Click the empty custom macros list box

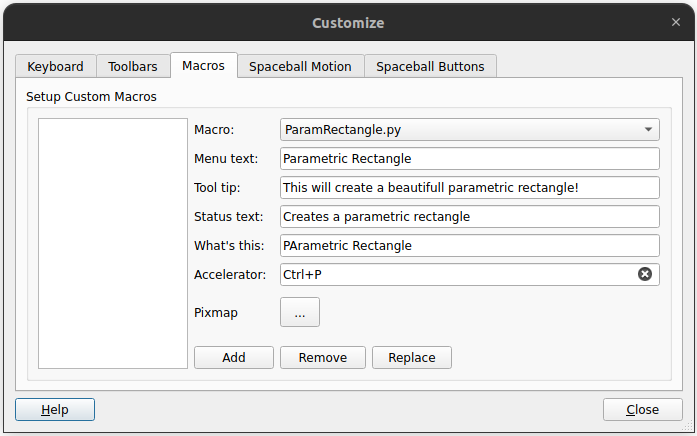pyautogui.click(x=113, y=243)
